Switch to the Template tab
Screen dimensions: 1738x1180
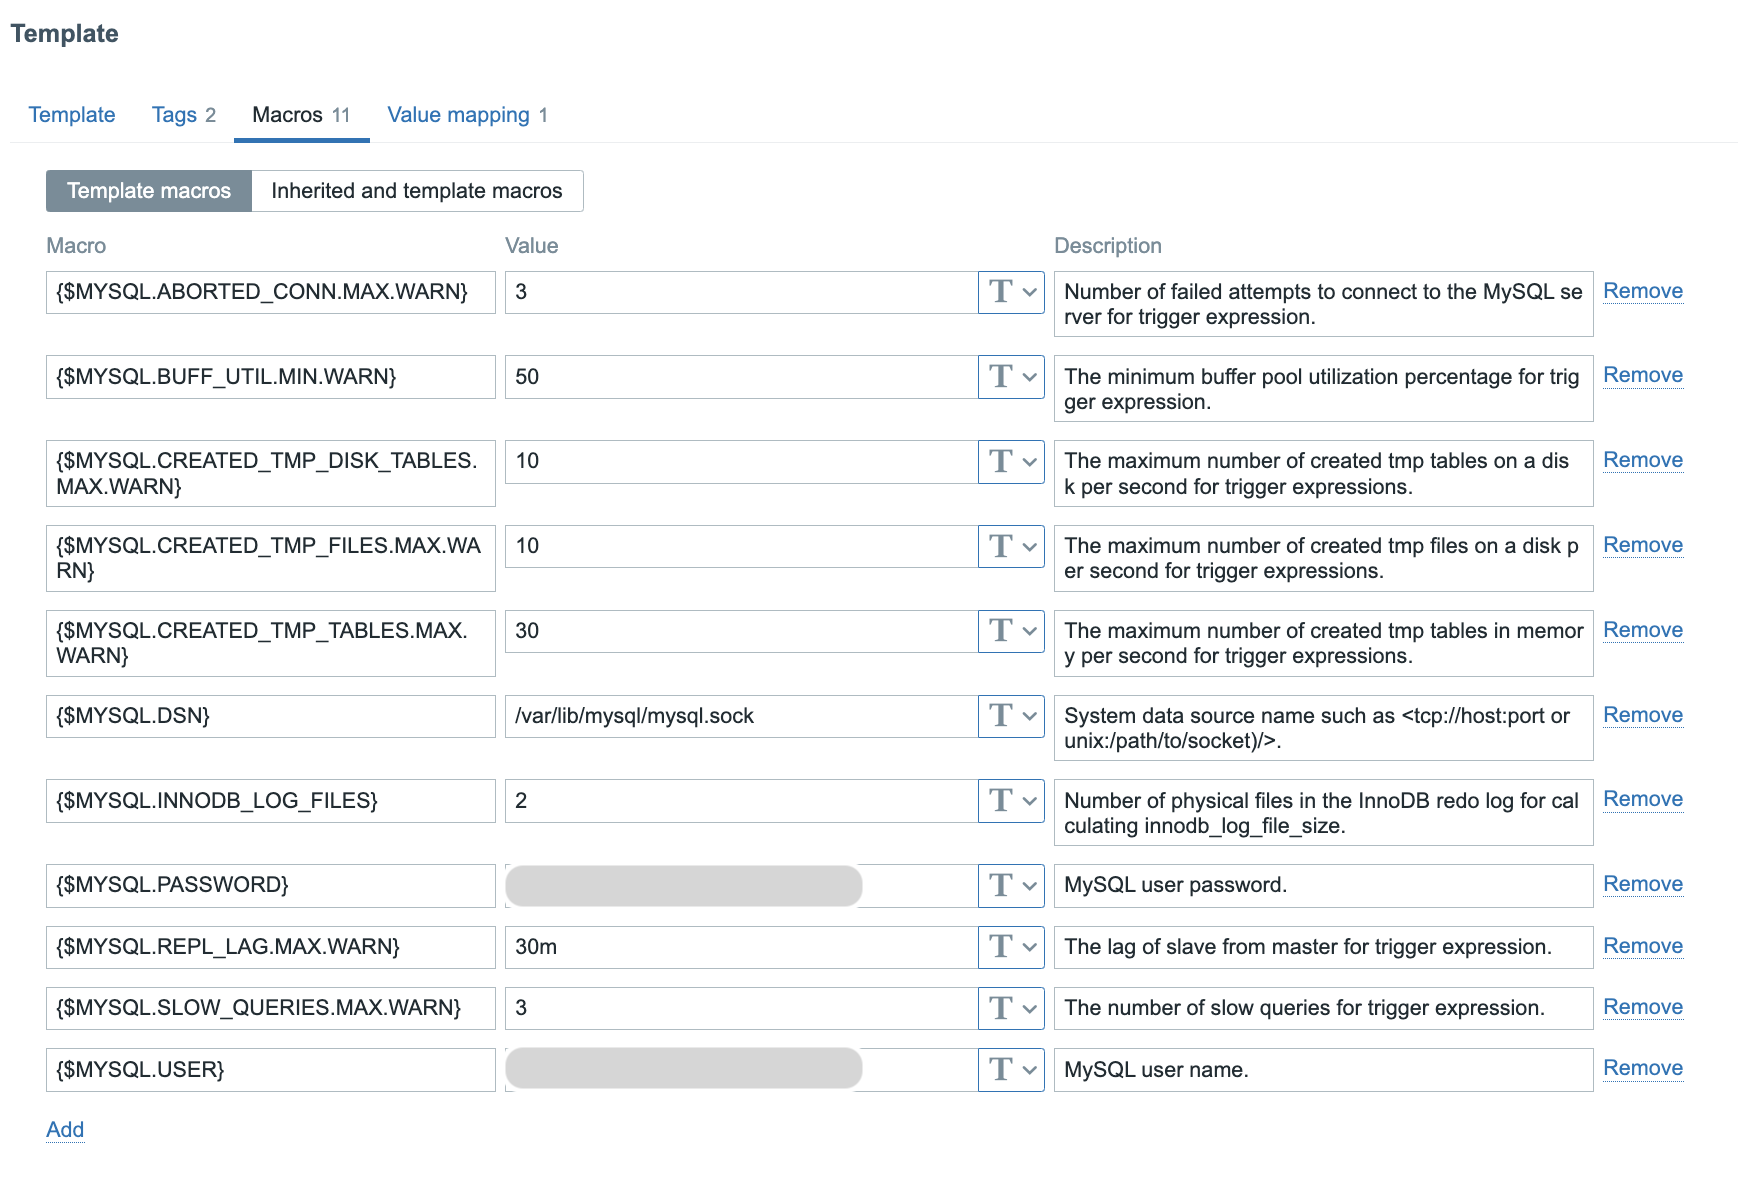[x=72, y=115]
